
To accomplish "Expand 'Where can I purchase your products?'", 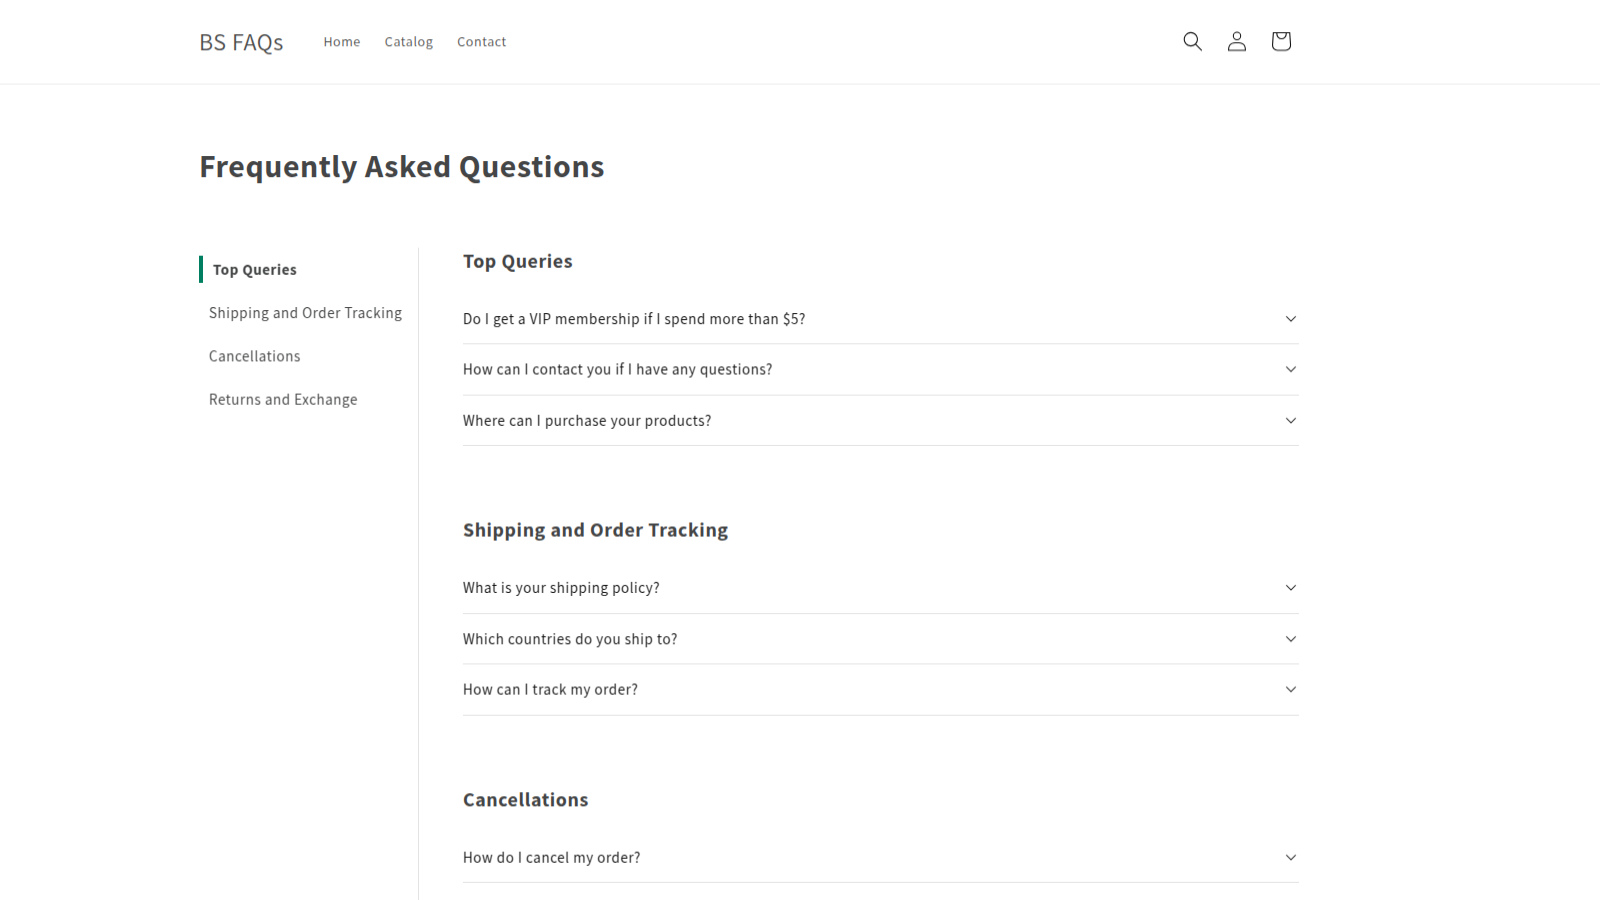I will [879, 420].
